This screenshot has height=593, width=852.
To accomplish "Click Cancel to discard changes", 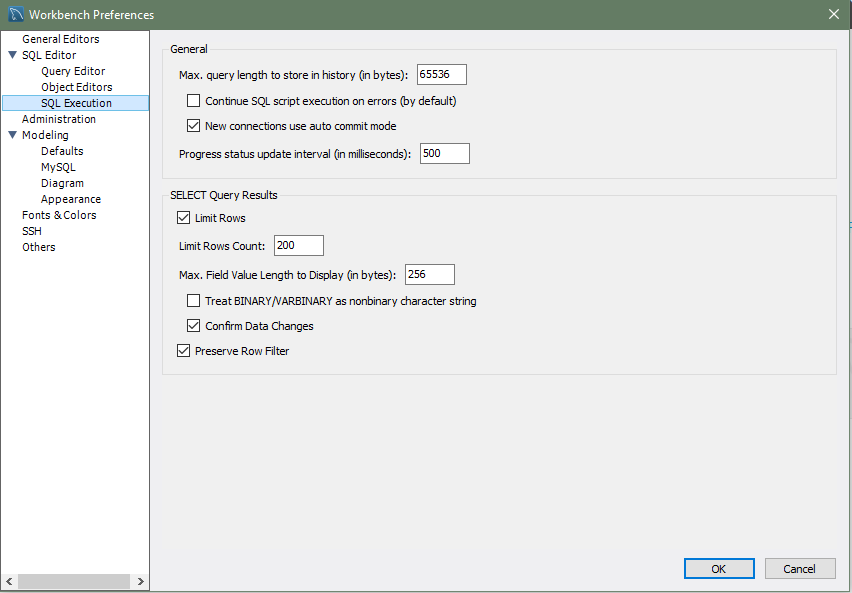I will click(x=800, y=568).
